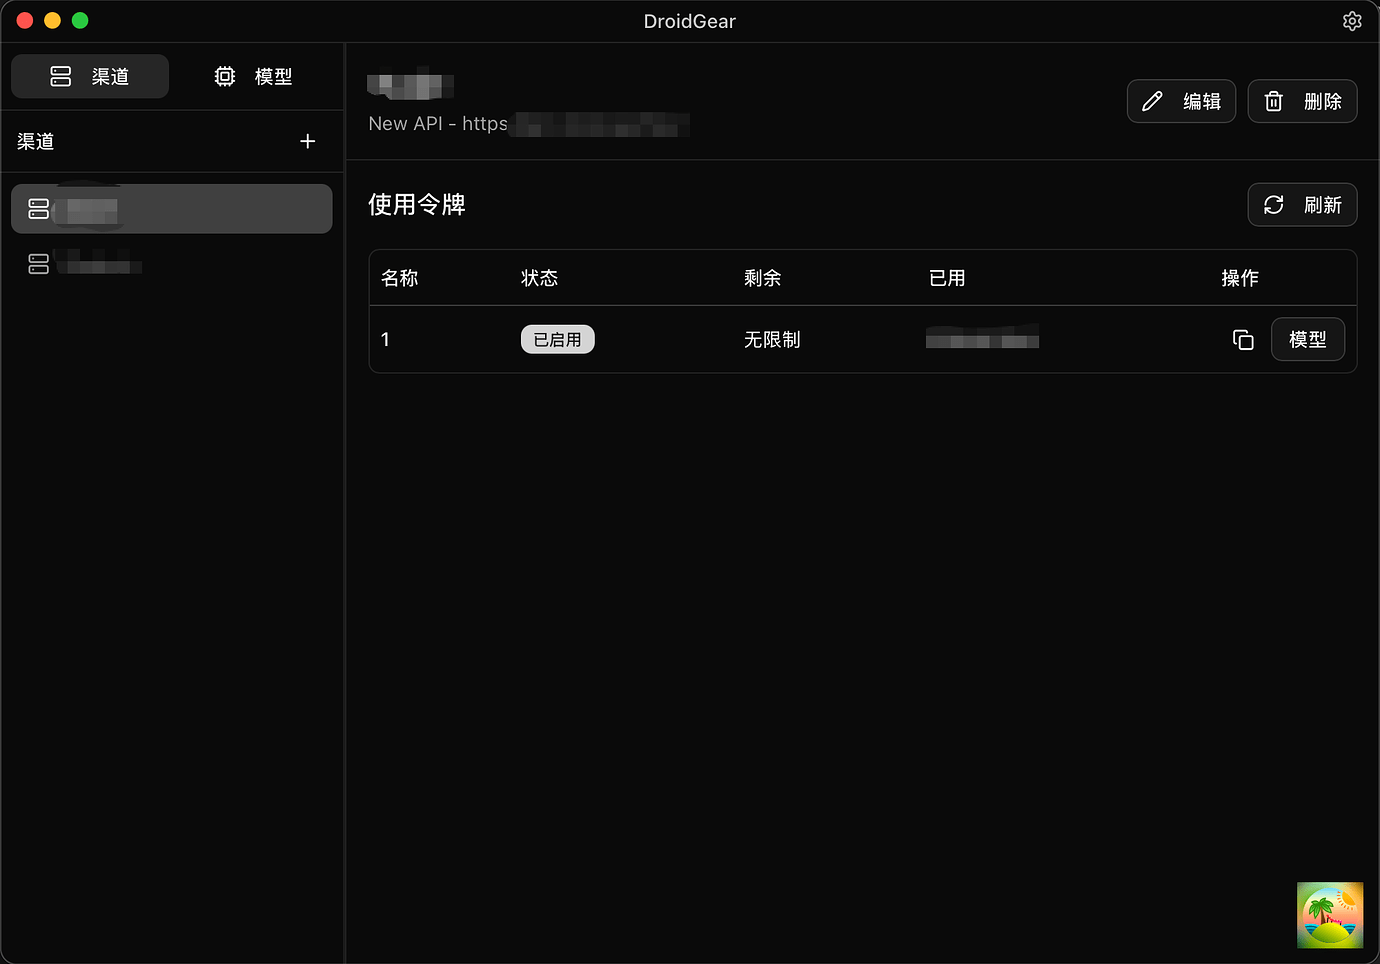Maximize window with green button
This screenshot has width=1380, height=964.
[x=80, y=20]
